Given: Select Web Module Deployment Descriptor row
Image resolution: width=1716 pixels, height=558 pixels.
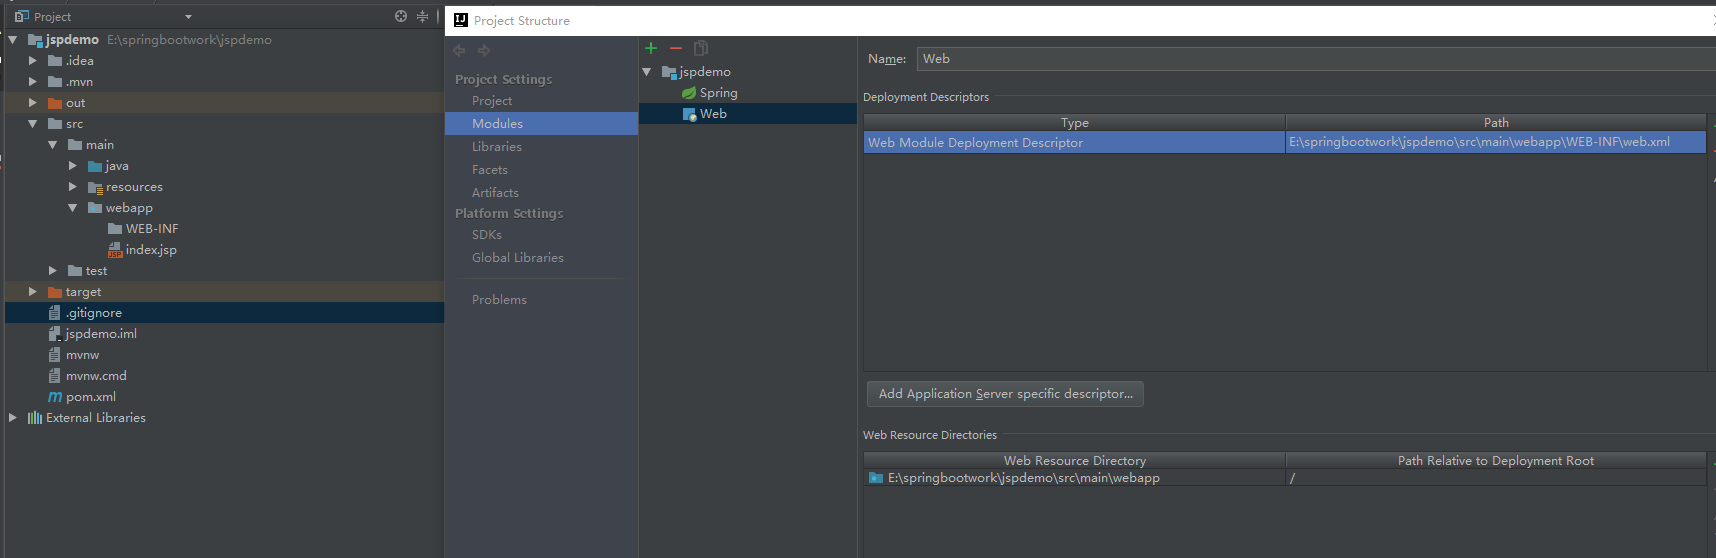Looking at the screenshot, I should [1285, 143].
